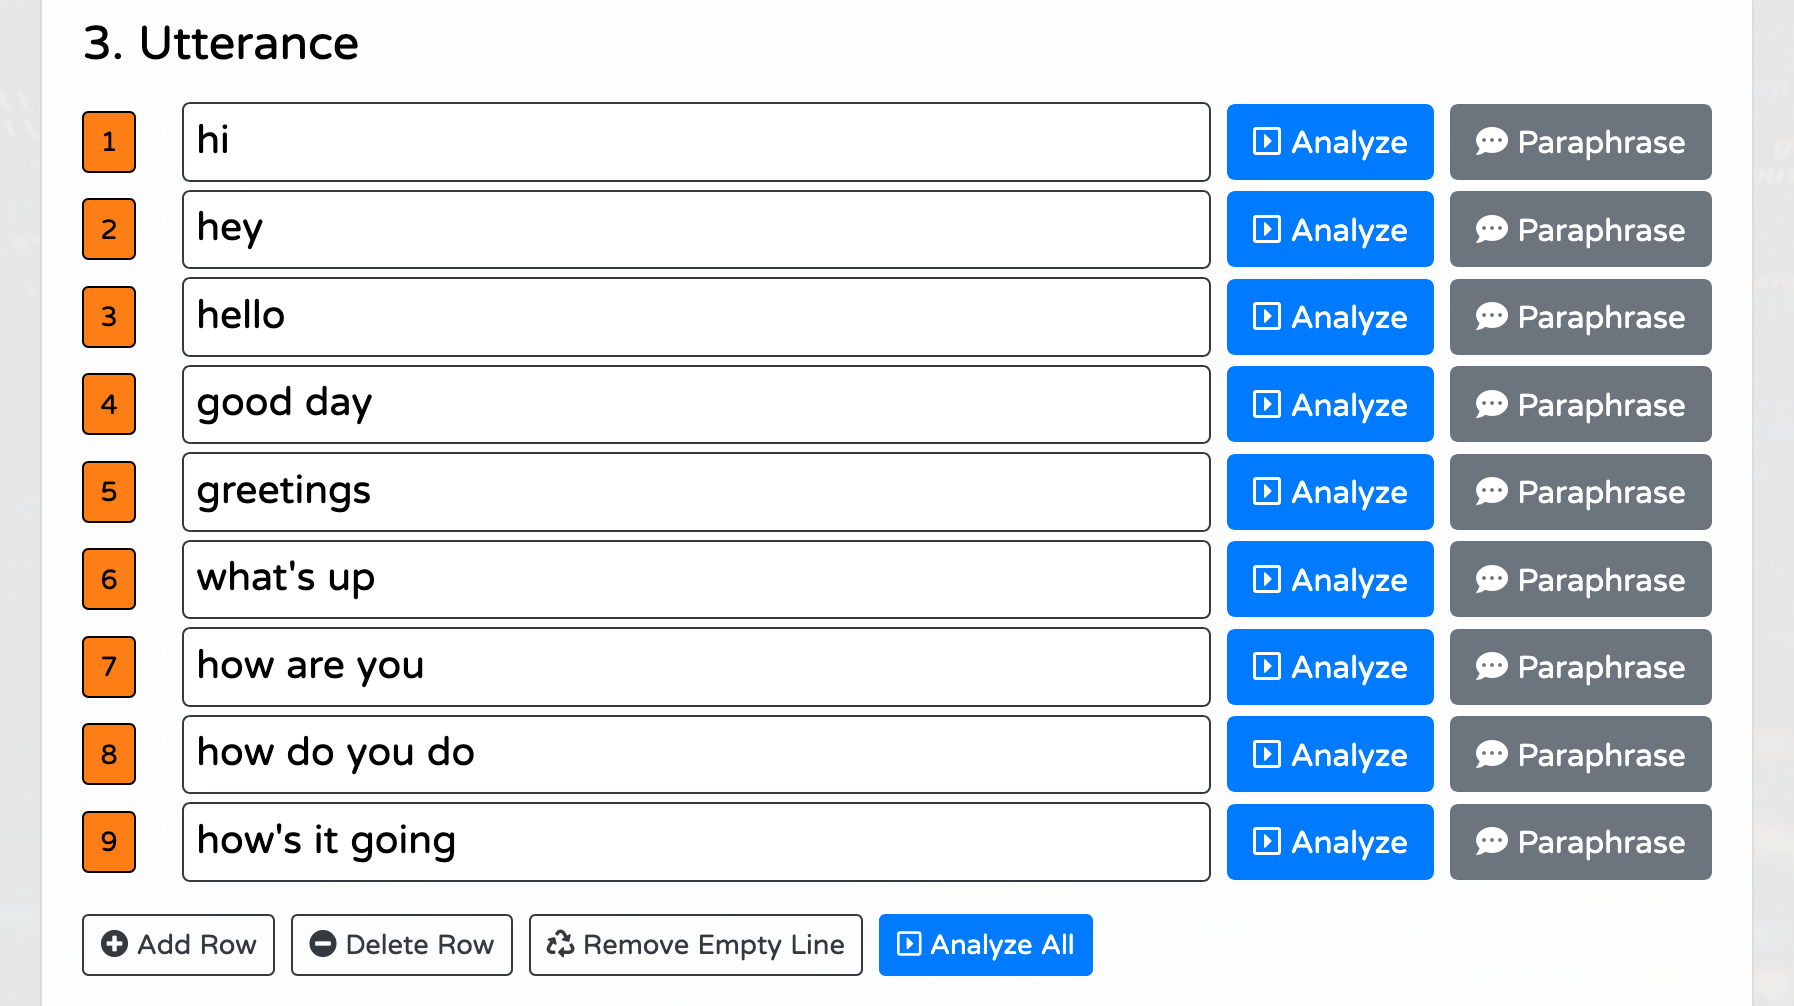The image size is (1794, 1006).
Task: Click the Analyze All button
Action: [985, 943]
